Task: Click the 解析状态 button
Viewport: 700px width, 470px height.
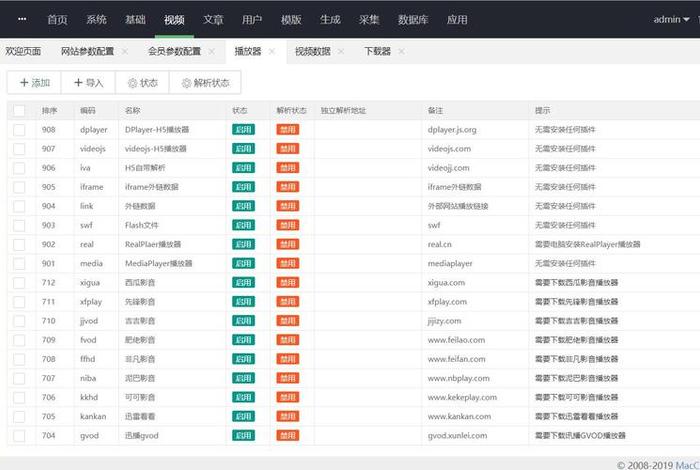Action: coord(205,83)
